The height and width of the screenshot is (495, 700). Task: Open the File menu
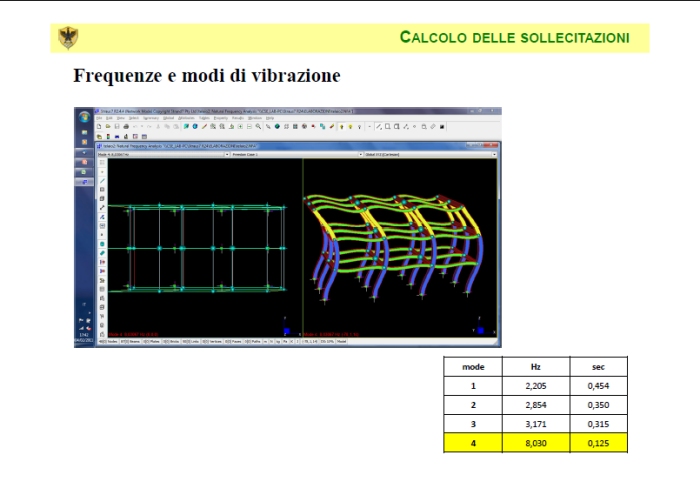[99, 118]
